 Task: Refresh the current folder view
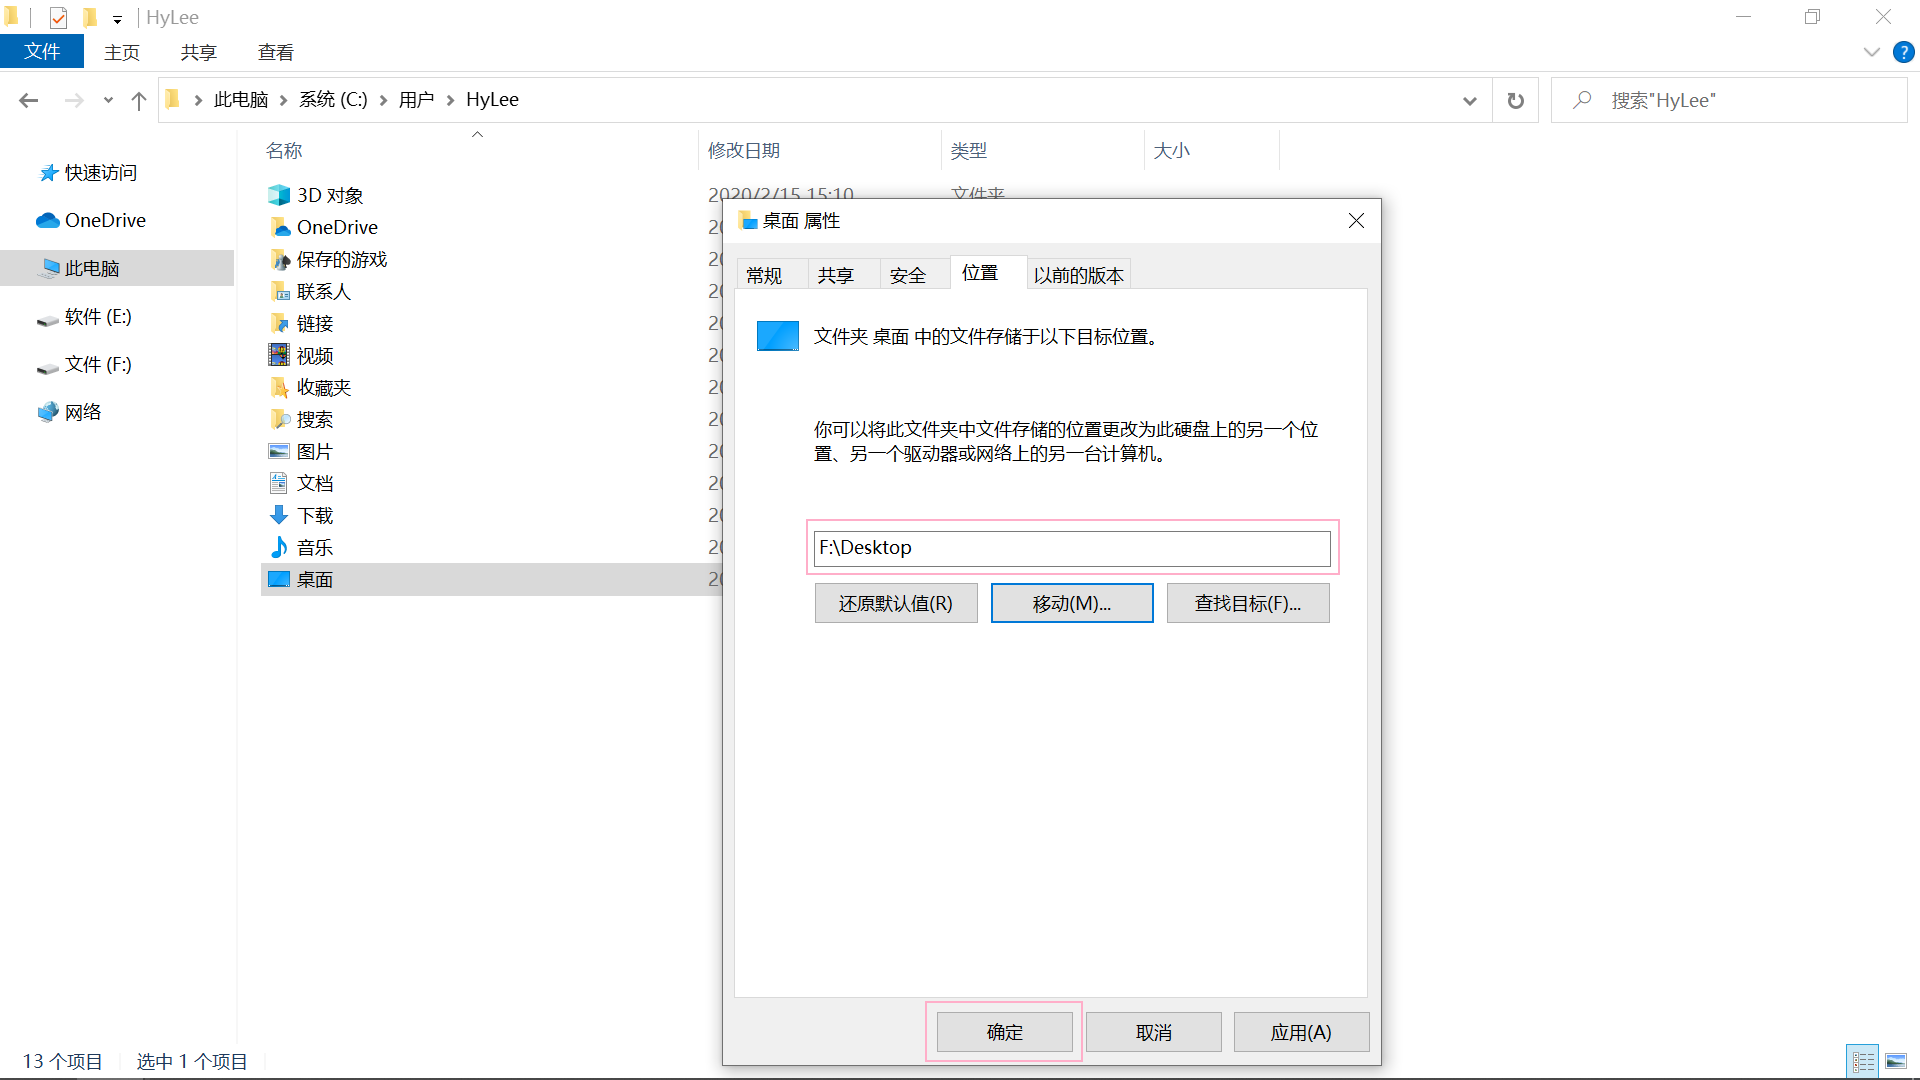click(1515, 100)
